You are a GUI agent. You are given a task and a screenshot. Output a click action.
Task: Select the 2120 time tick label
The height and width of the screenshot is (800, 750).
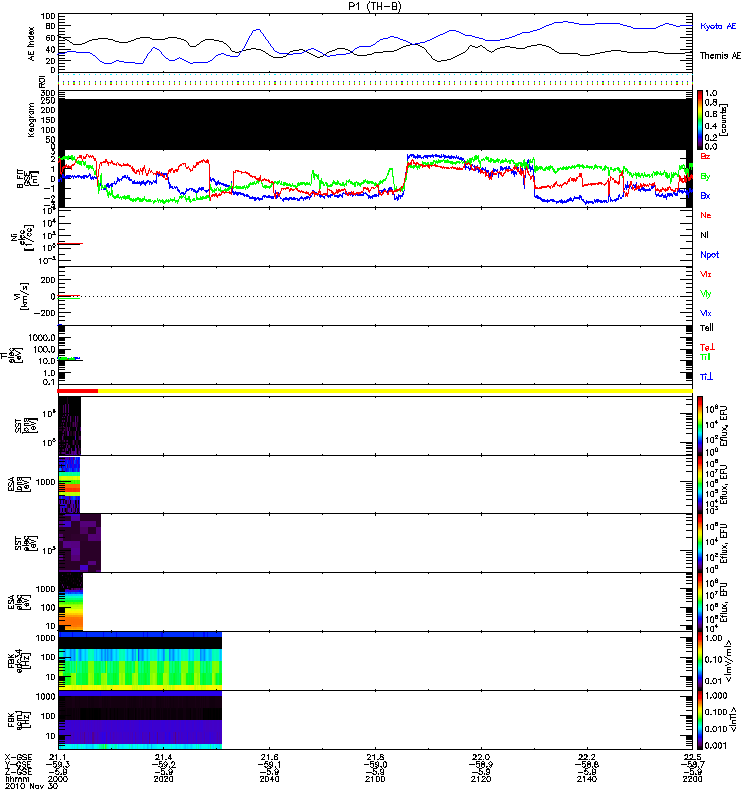(481, 779)
